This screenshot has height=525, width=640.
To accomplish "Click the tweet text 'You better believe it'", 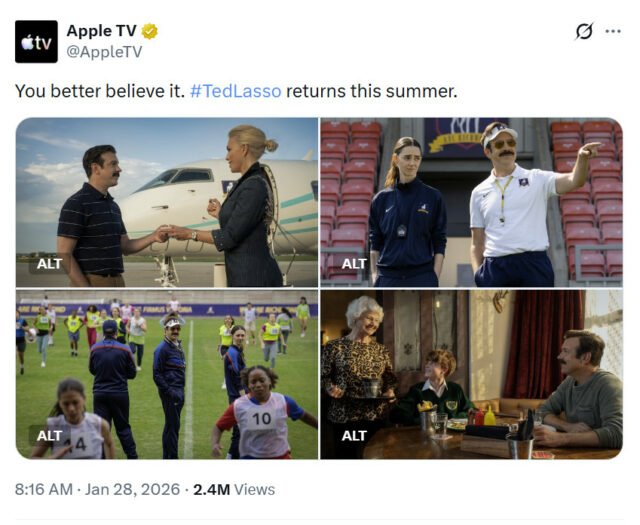I will click(100, 91).
